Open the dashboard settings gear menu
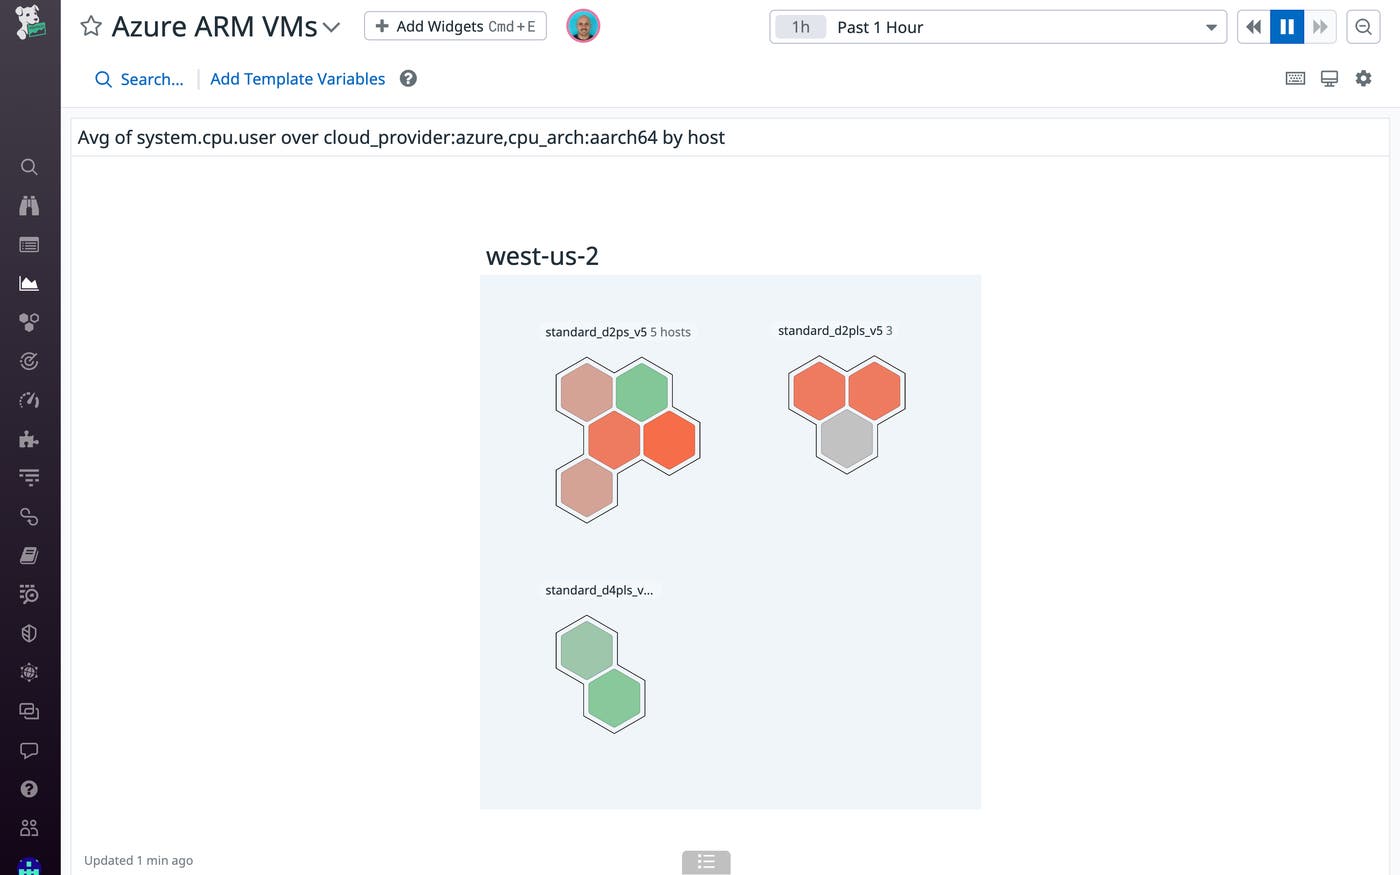1400x875 pixels. coord(1363,78)
